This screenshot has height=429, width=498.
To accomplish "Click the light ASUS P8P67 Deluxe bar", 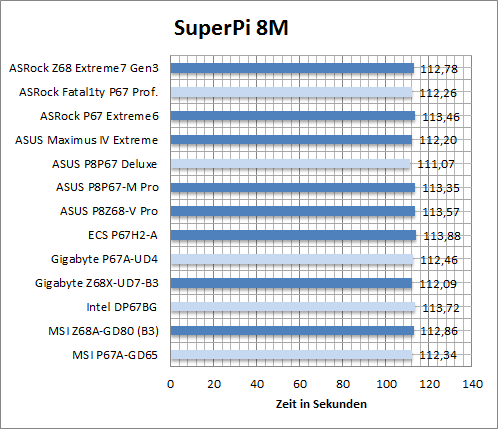I will [x=290, y=164].
